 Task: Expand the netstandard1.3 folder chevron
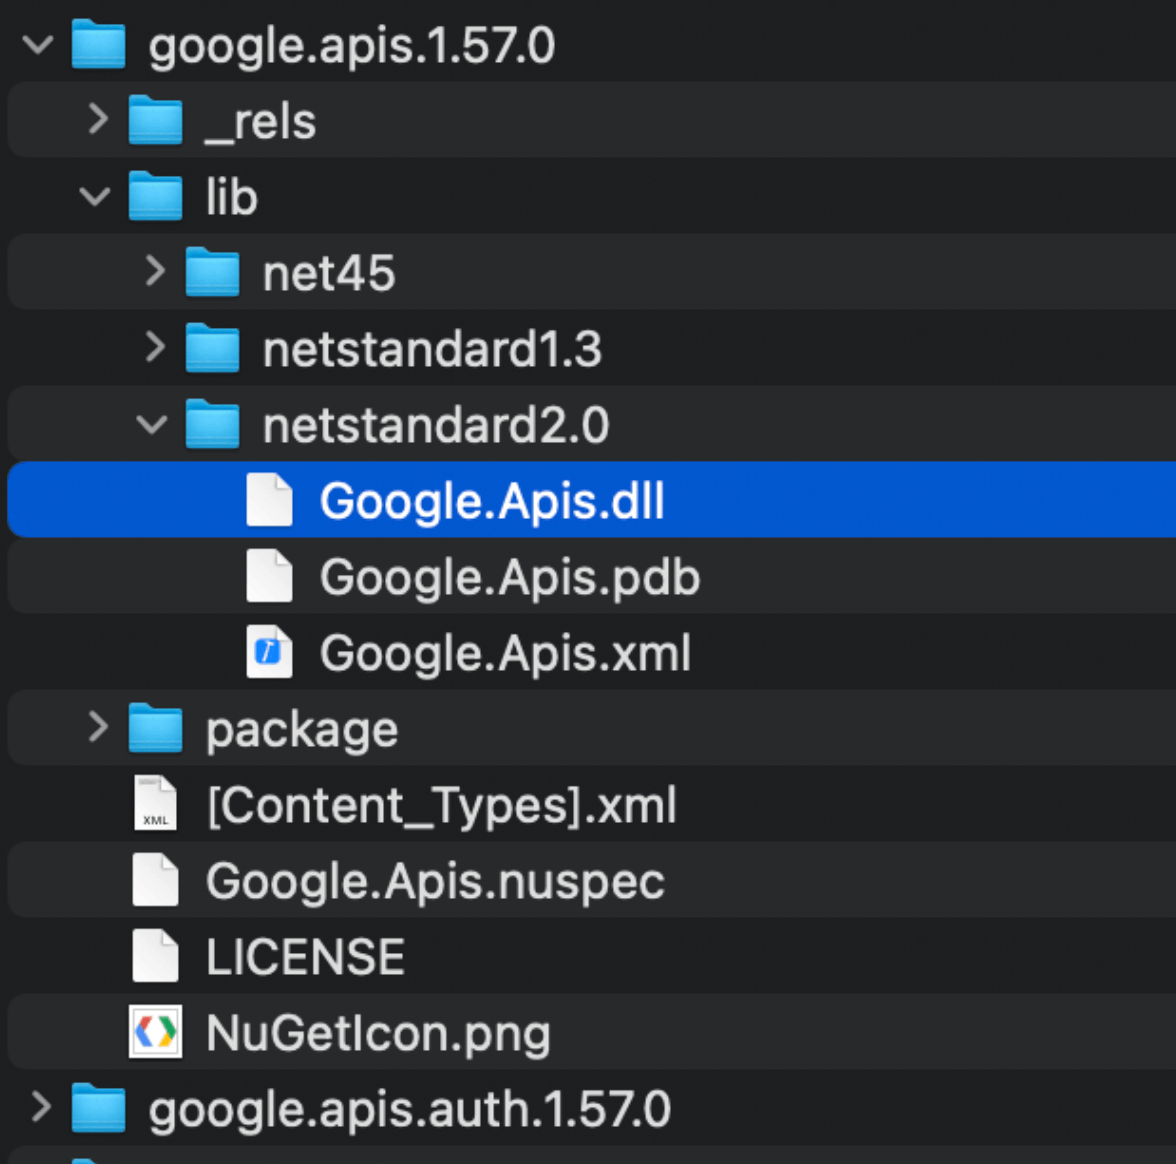point(154,347)
